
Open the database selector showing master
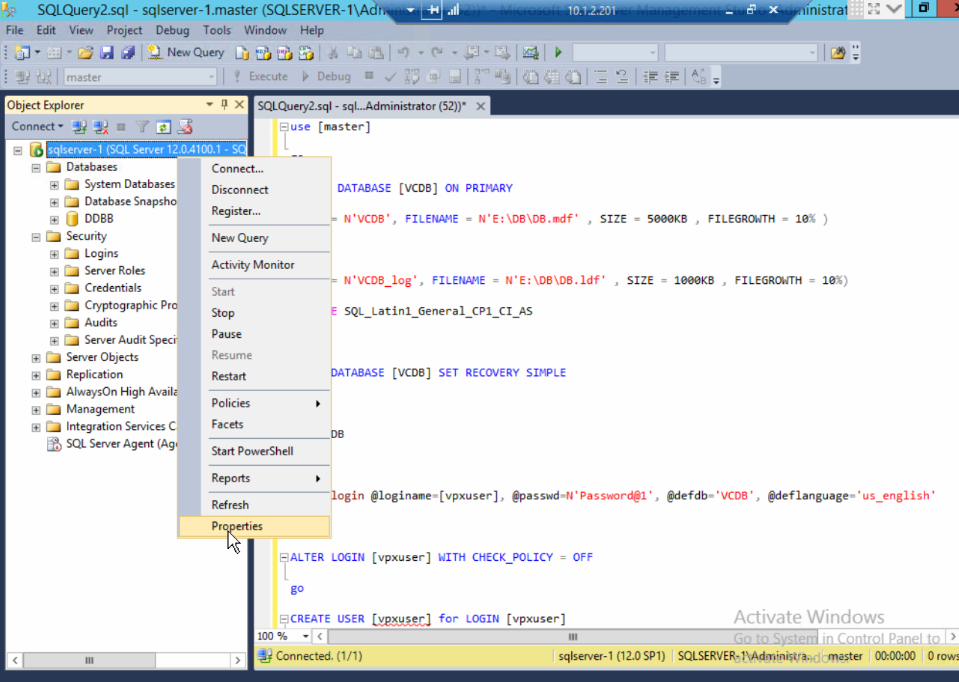(140, 77)
